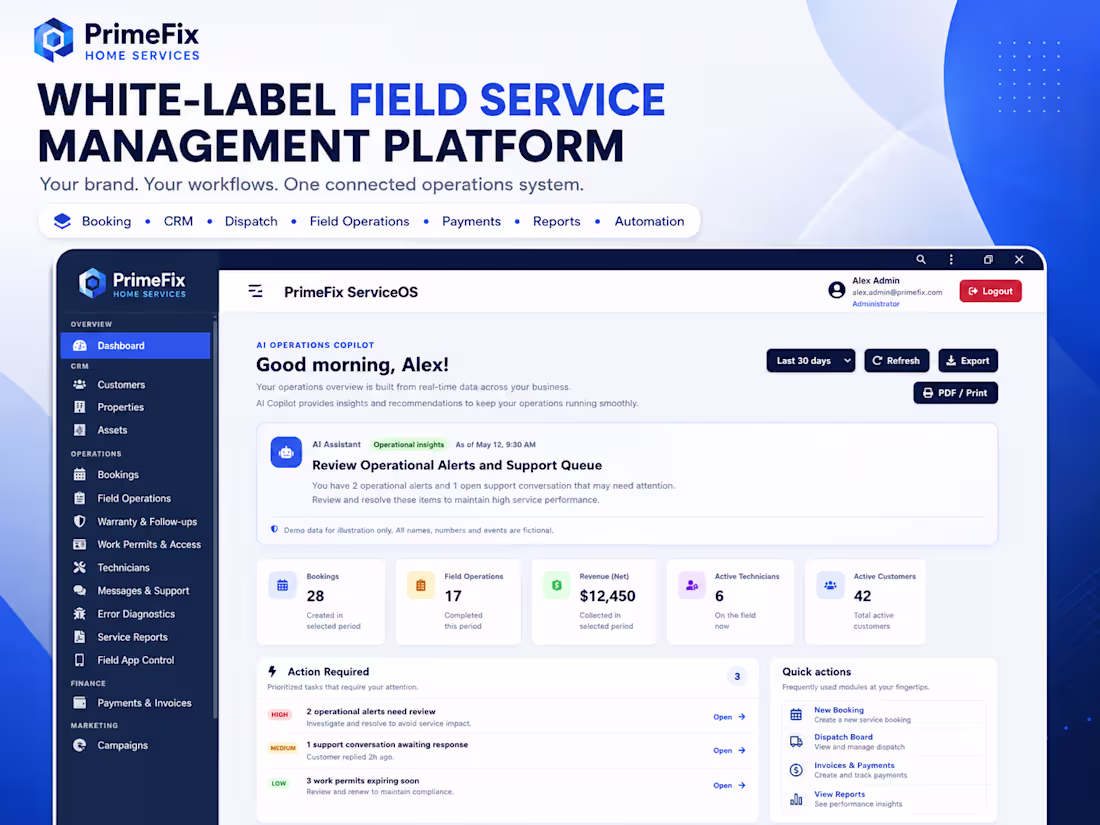Click the sidebar vertical scrollbar
Screen dimensions: 1100x825
click(215, 519)
